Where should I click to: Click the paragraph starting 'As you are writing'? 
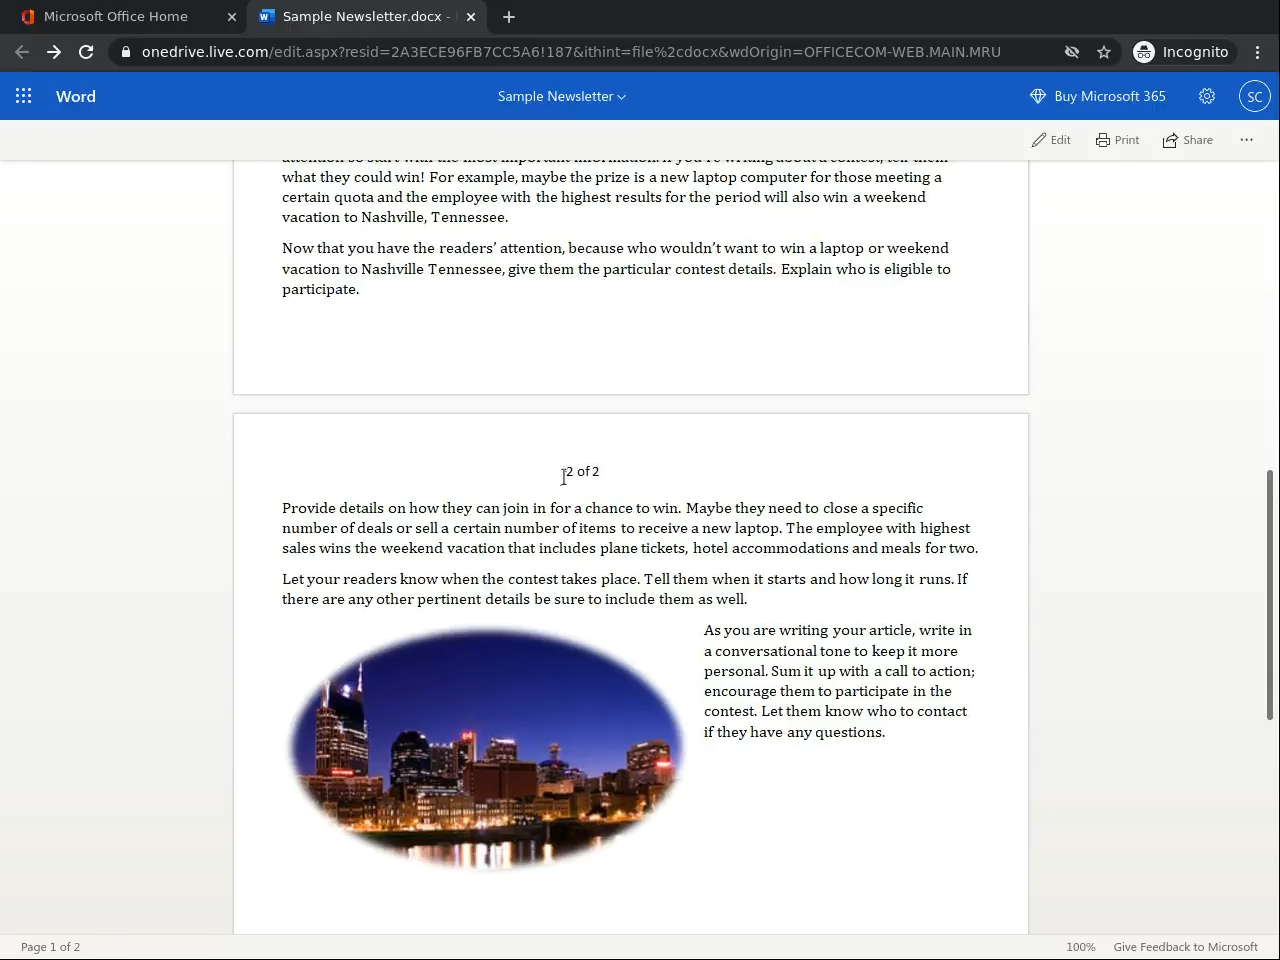tap(840, 681)
